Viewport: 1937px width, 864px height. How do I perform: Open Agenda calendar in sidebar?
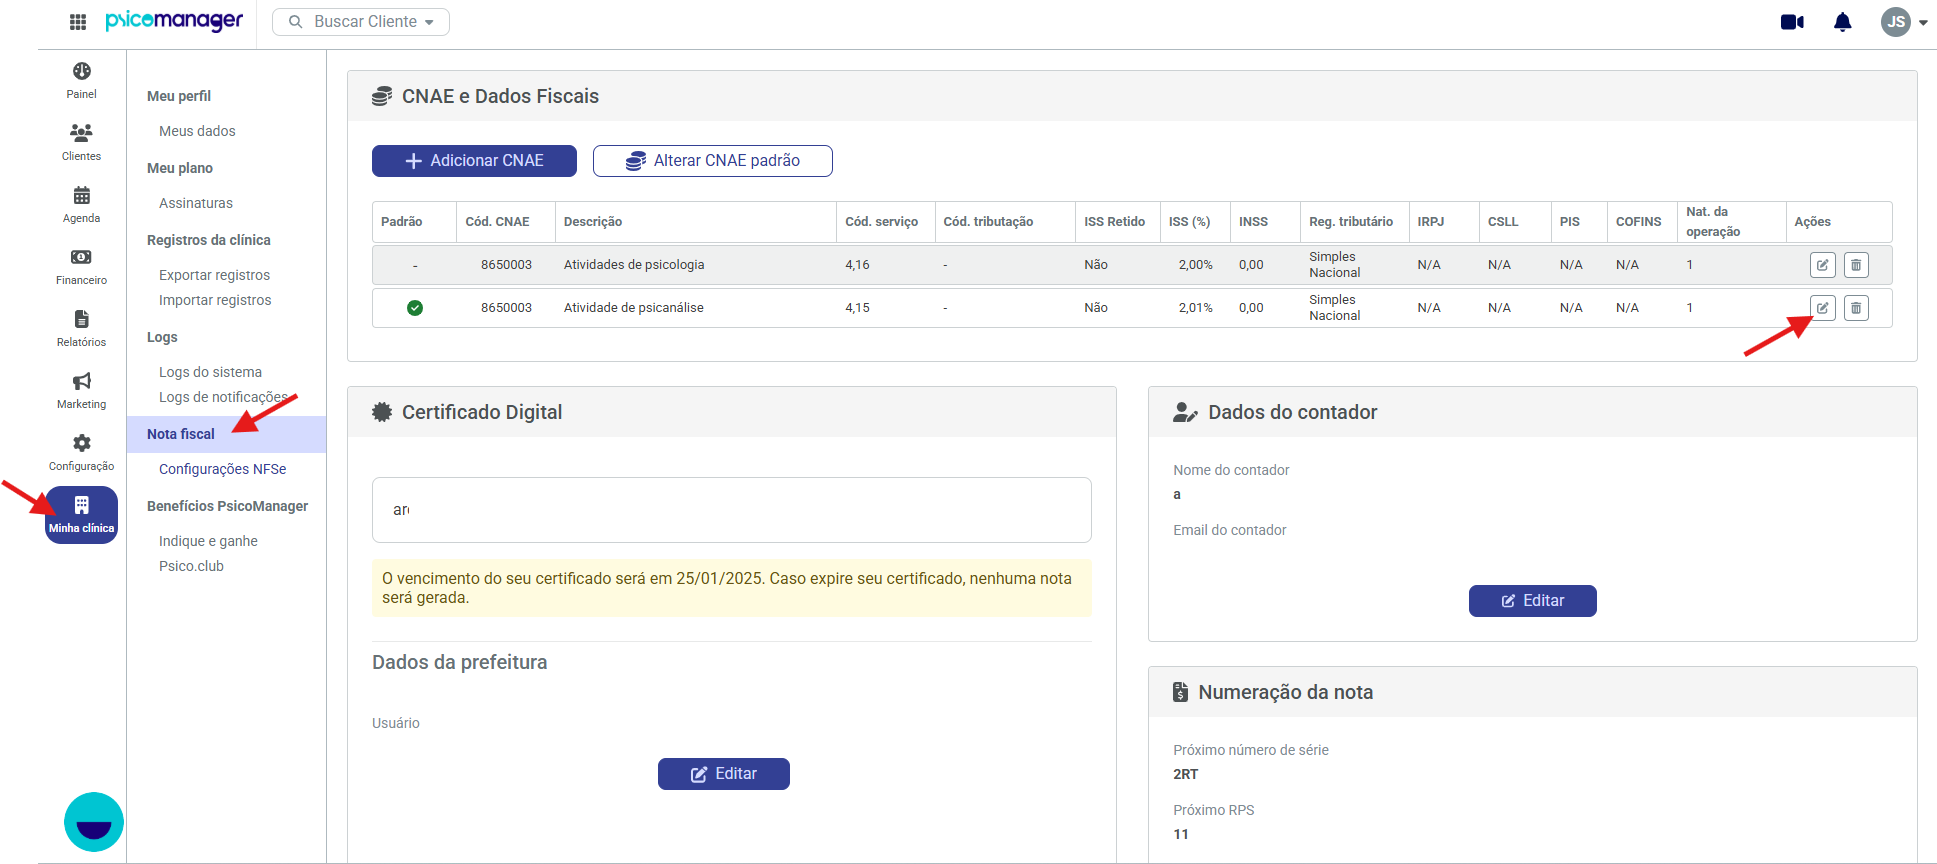(x=82, y=204)
